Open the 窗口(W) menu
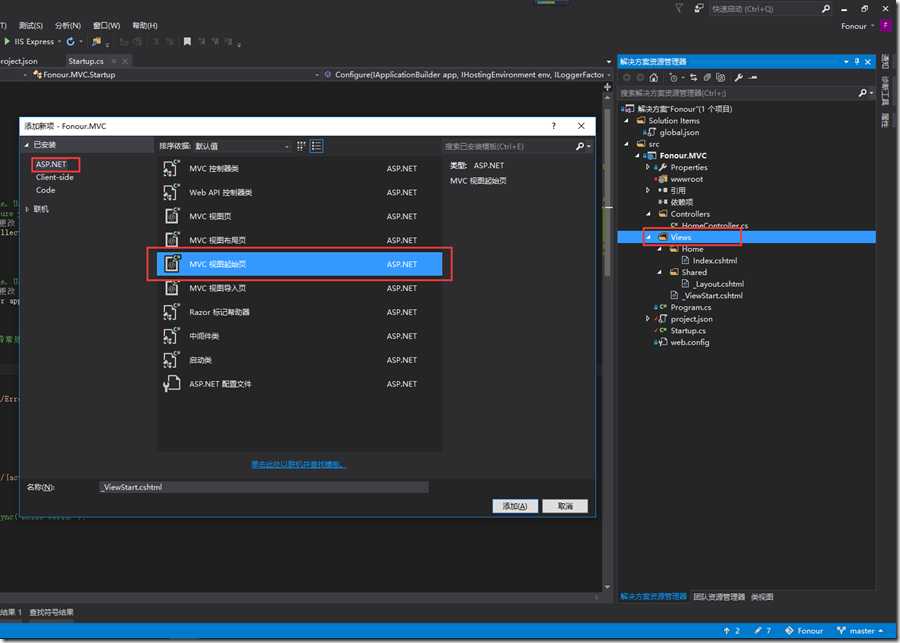Screen dimensions: 900x643 (106, 25)
